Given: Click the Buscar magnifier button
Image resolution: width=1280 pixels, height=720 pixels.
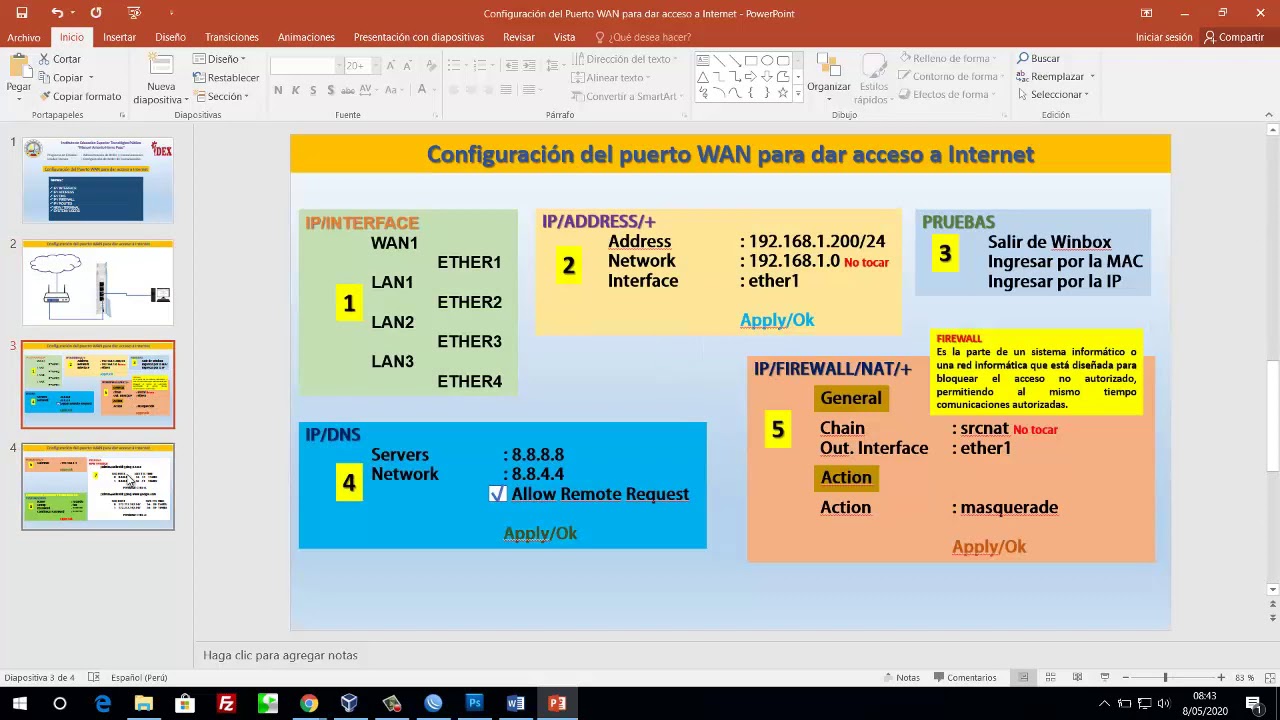Looking at the screenshot, I should point(1038,59).
